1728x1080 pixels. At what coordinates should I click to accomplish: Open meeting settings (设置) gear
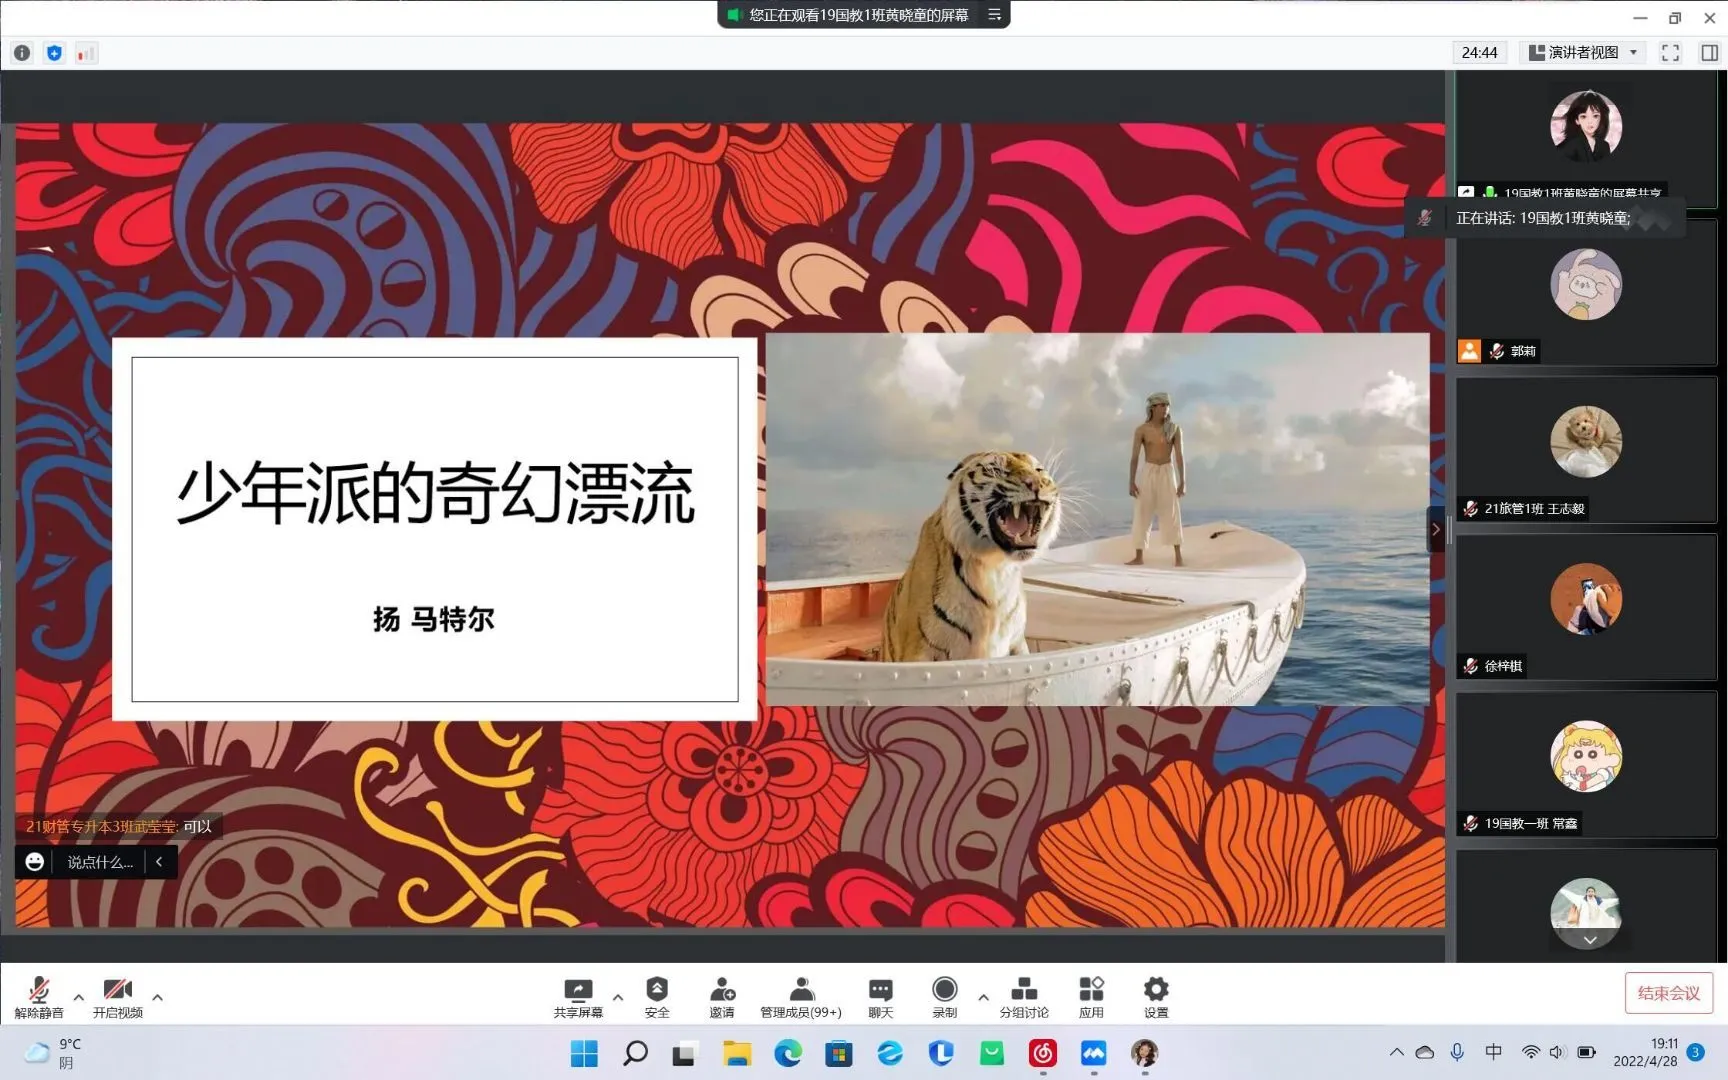click(x=1156, y=996)
